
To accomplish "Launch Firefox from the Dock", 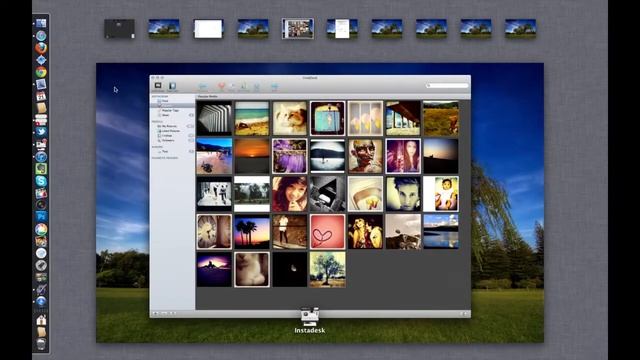I will pos(41,48).
